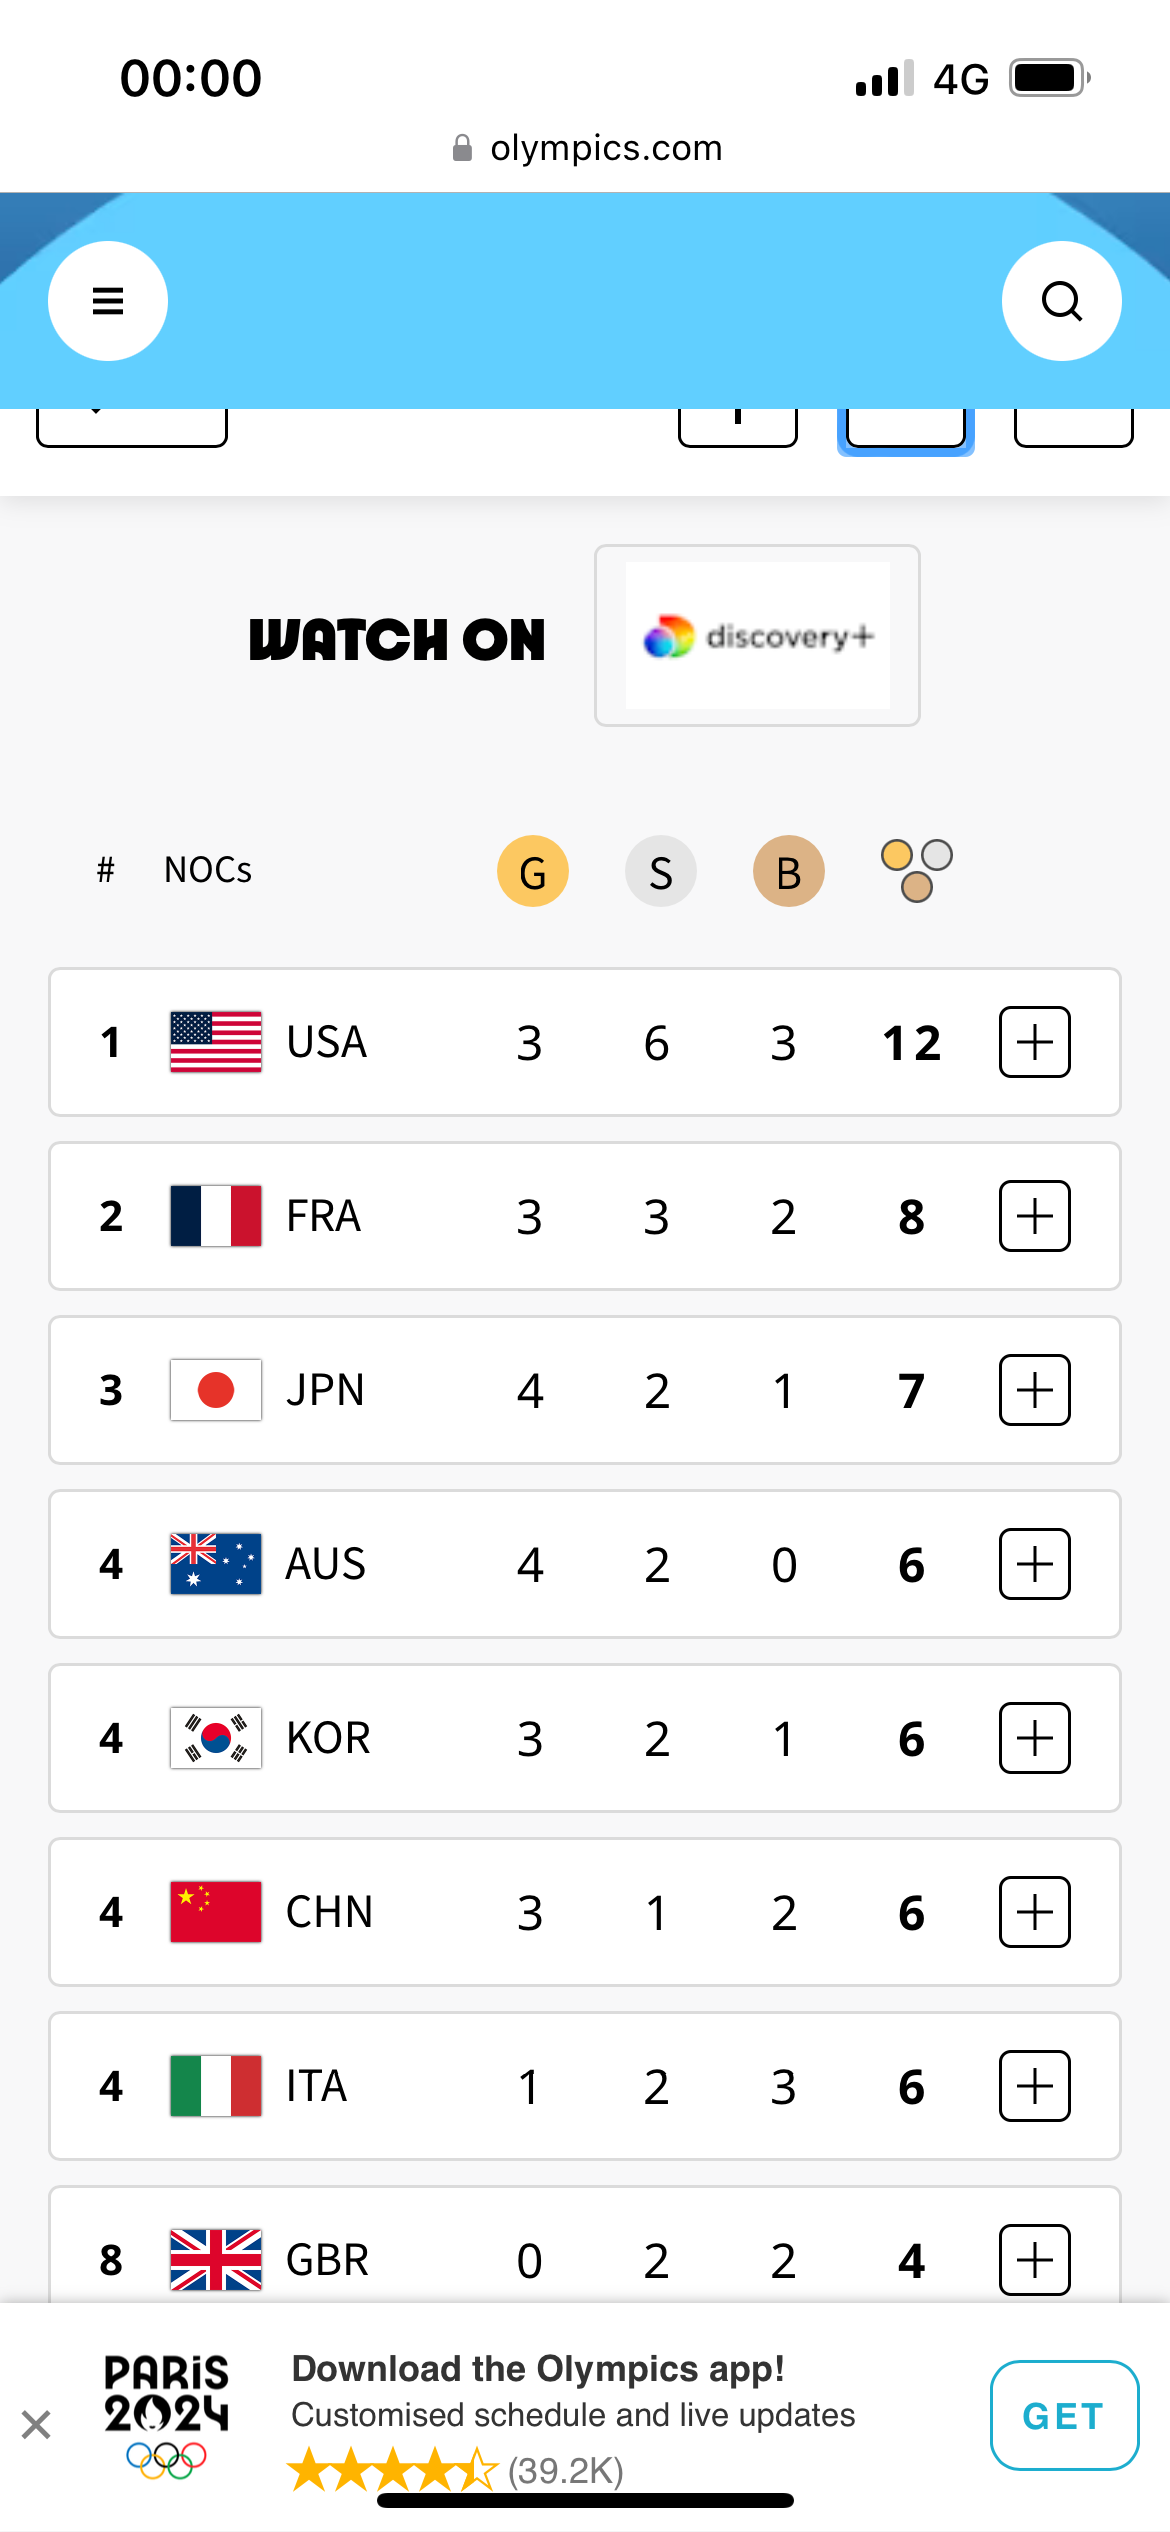1170x2532 pixels.
Task: Sort by Gold medals column icon
Action: coord(533,871)
